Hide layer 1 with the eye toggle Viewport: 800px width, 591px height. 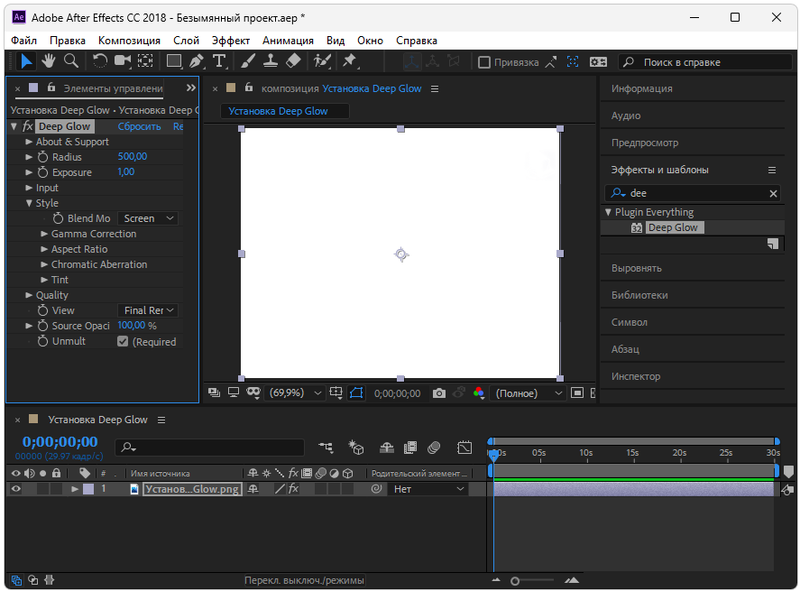coord(16,489)
